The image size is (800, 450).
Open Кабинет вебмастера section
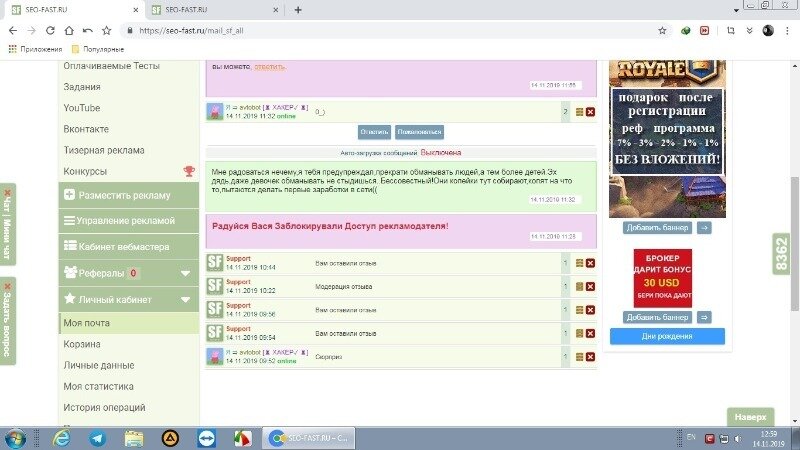[129, 246]
